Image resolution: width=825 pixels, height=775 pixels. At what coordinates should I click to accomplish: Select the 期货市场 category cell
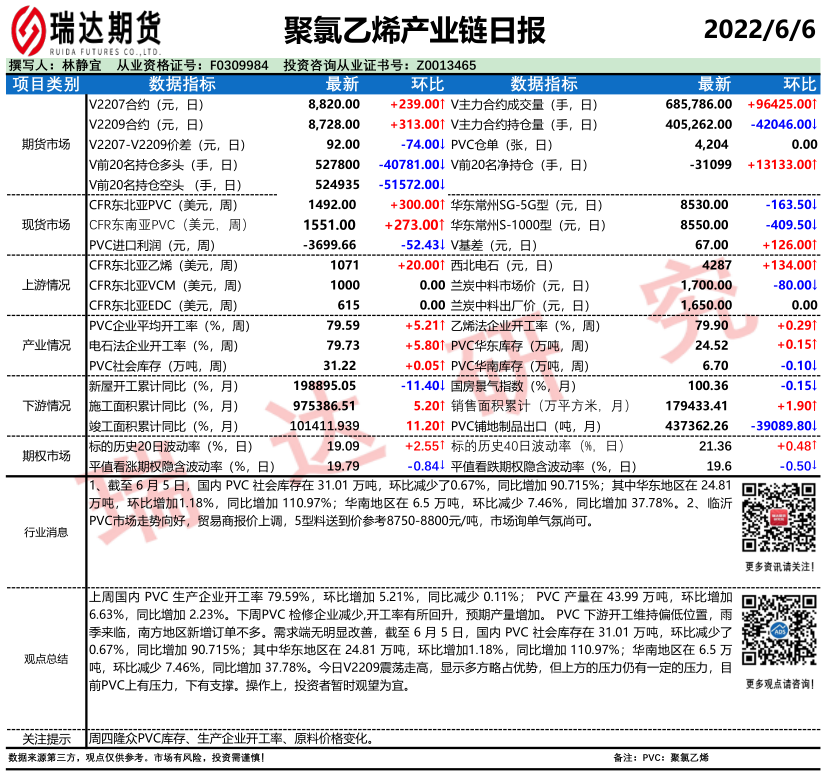coord(46,144)
